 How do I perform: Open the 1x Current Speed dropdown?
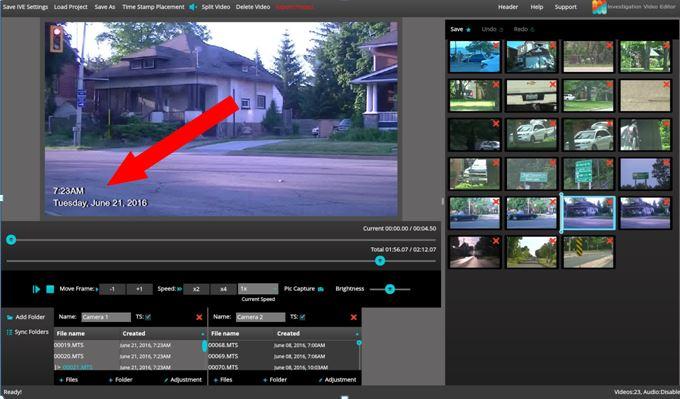tap(258, 289)
